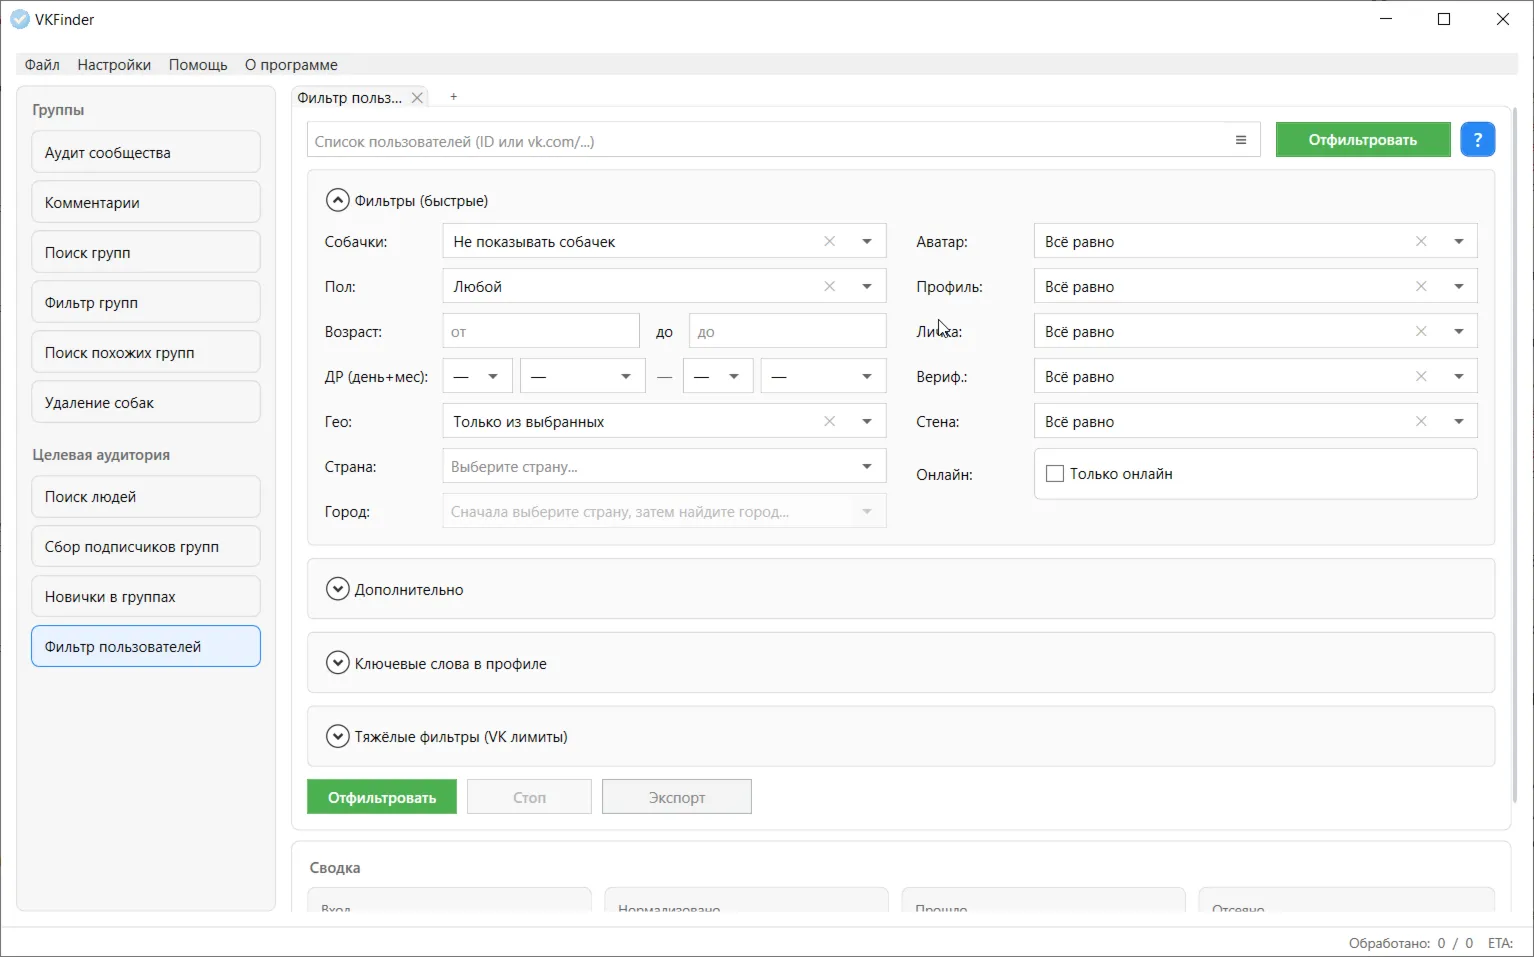Open the Настройки menu
The image size is (1534, 957).
[x=114, y=65]
